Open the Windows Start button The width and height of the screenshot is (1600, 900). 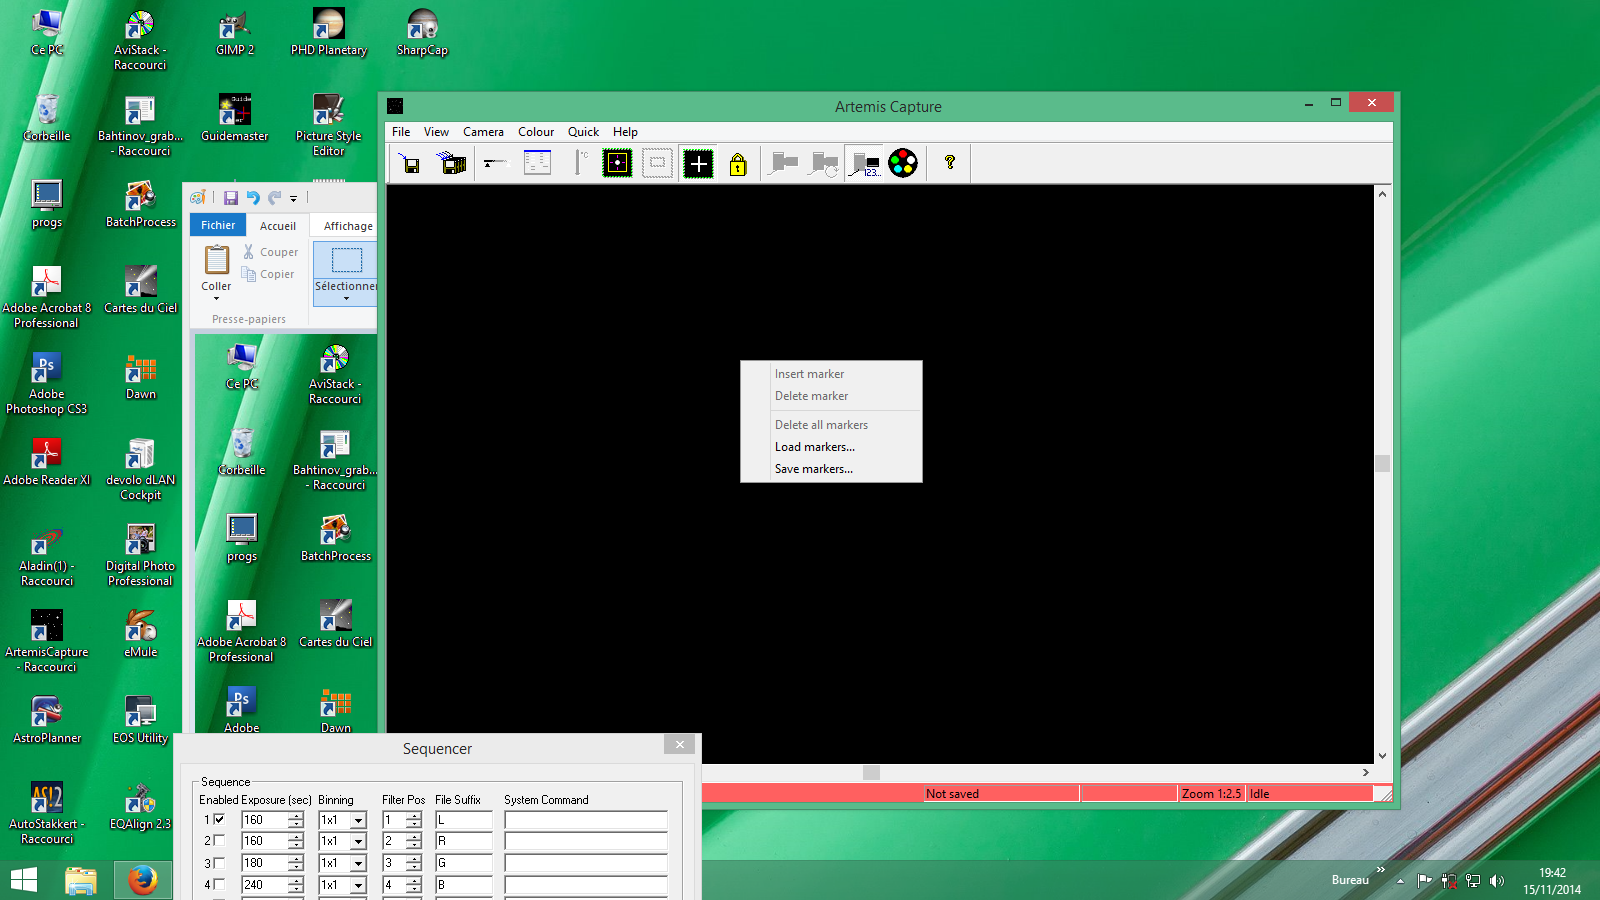pyautogui.click(x=23, y=881)
